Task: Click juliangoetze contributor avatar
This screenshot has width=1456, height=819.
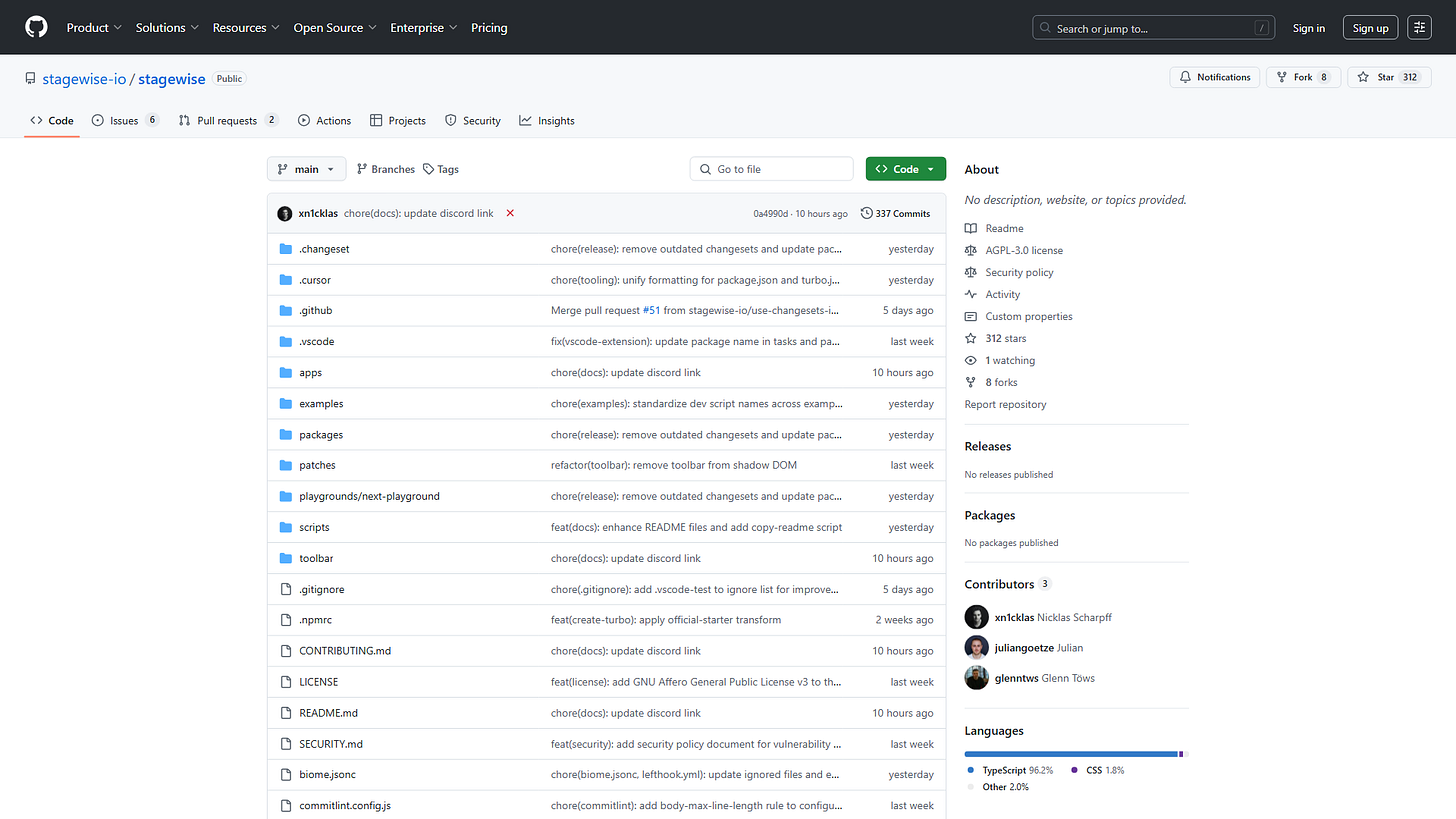Action: 977,647
